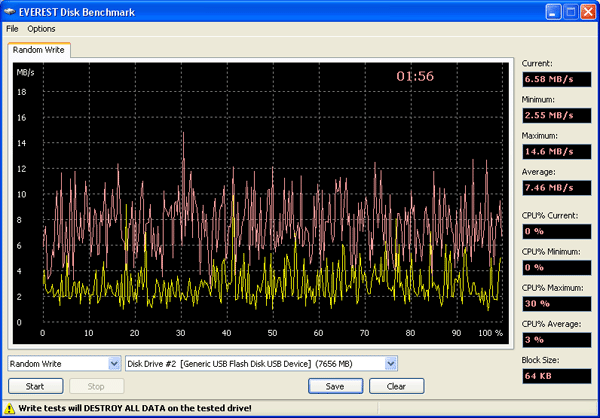Click the EVEREST Disk Benchmark title text

[x=77, y=12]
